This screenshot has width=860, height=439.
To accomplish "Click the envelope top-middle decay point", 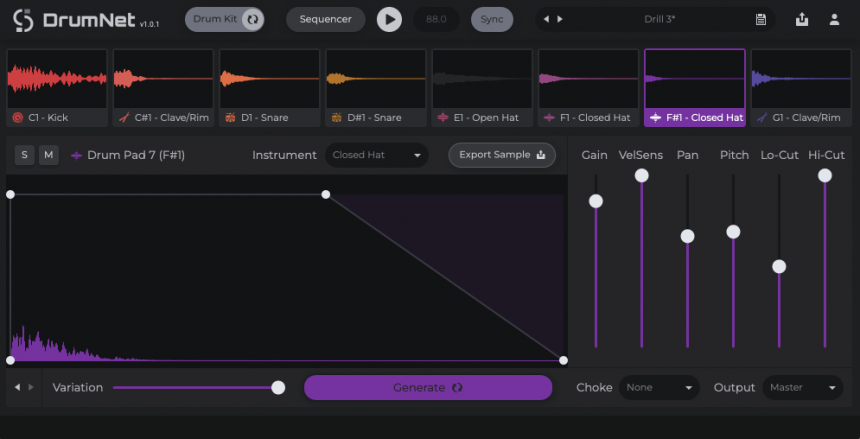I will (x=326, y=194).
